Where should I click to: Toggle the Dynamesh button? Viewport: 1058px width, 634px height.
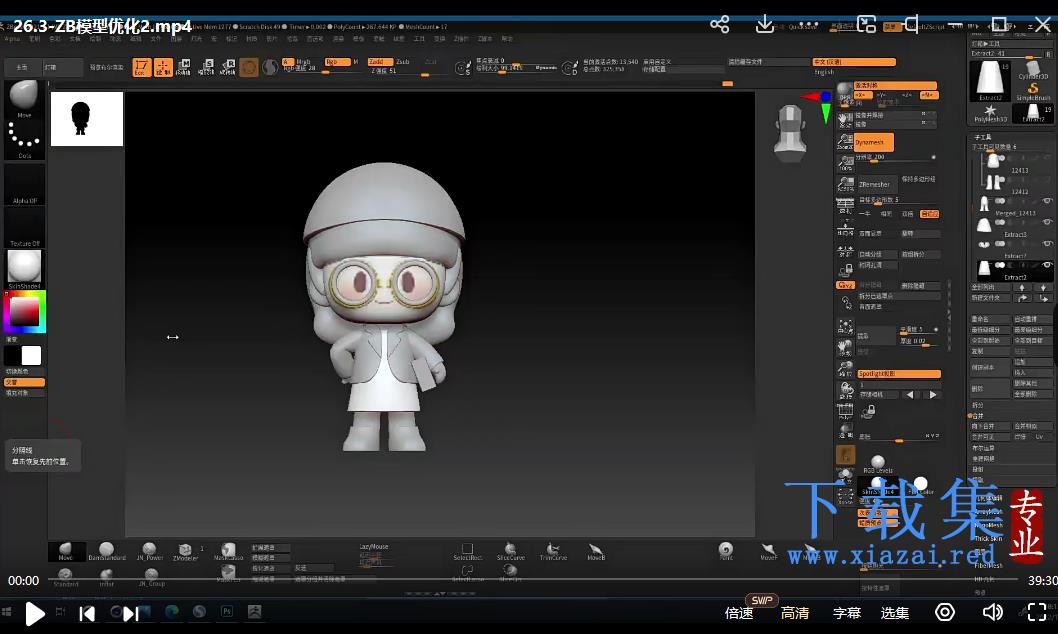click(874, 142)
